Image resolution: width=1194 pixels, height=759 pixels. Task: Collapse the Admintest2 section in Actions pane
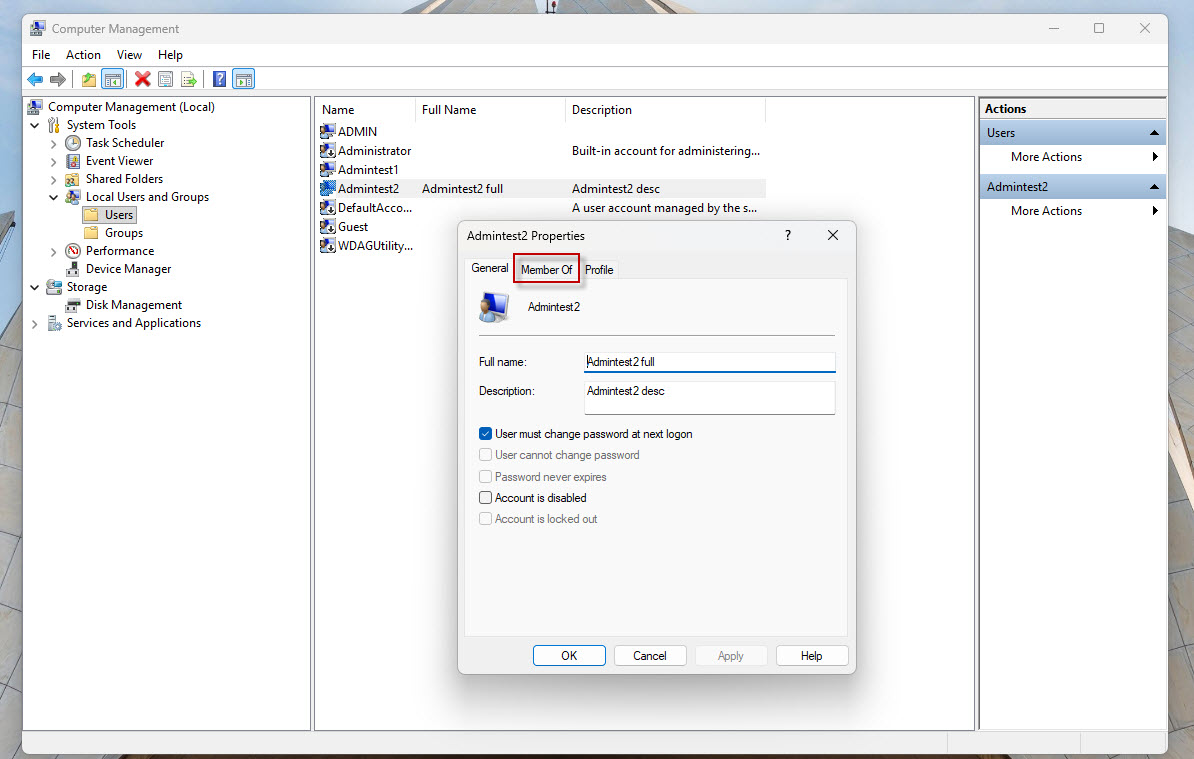click(1154, 187)
